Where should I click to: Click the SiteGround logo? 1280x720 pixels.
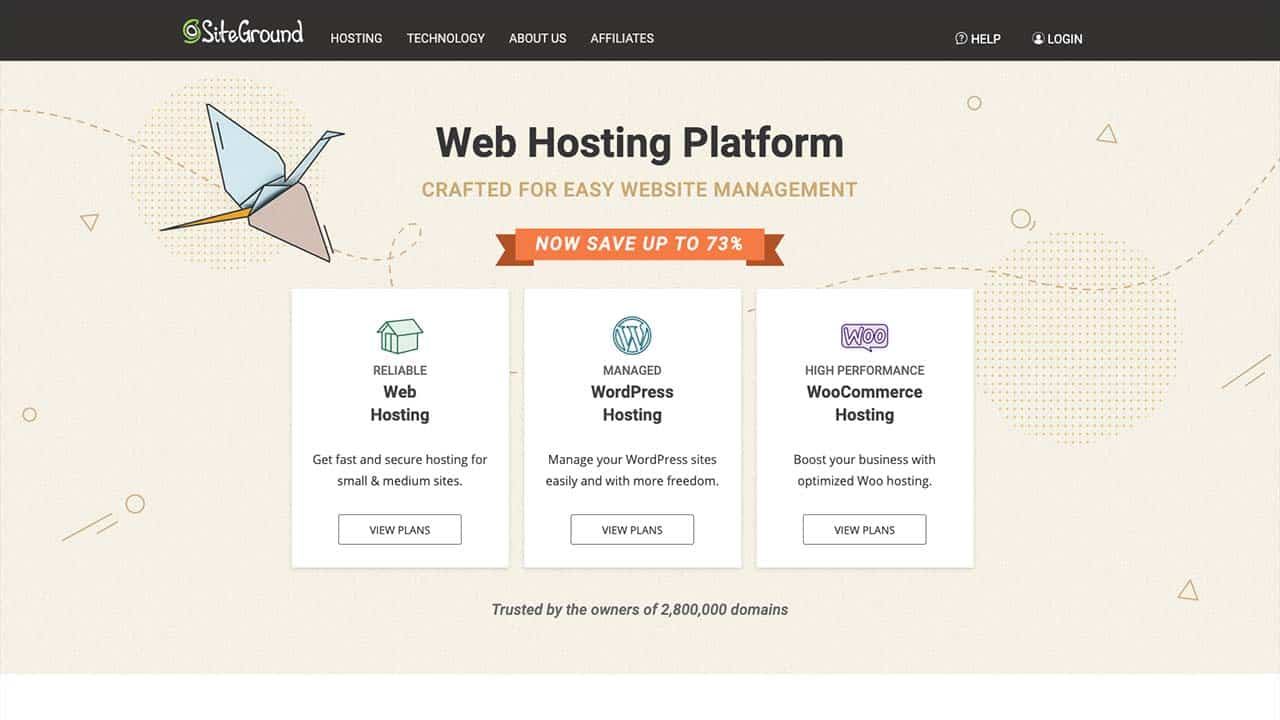point(242,32)
